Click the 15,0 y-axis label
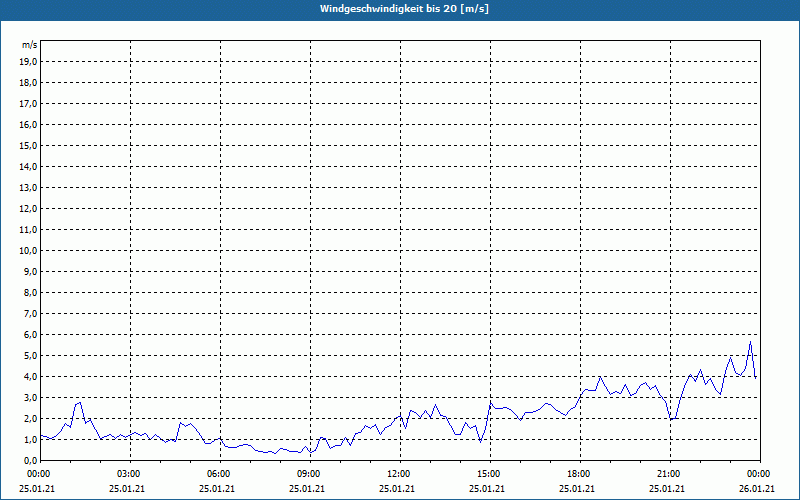800x500 pixels. [x=29, y=145]
